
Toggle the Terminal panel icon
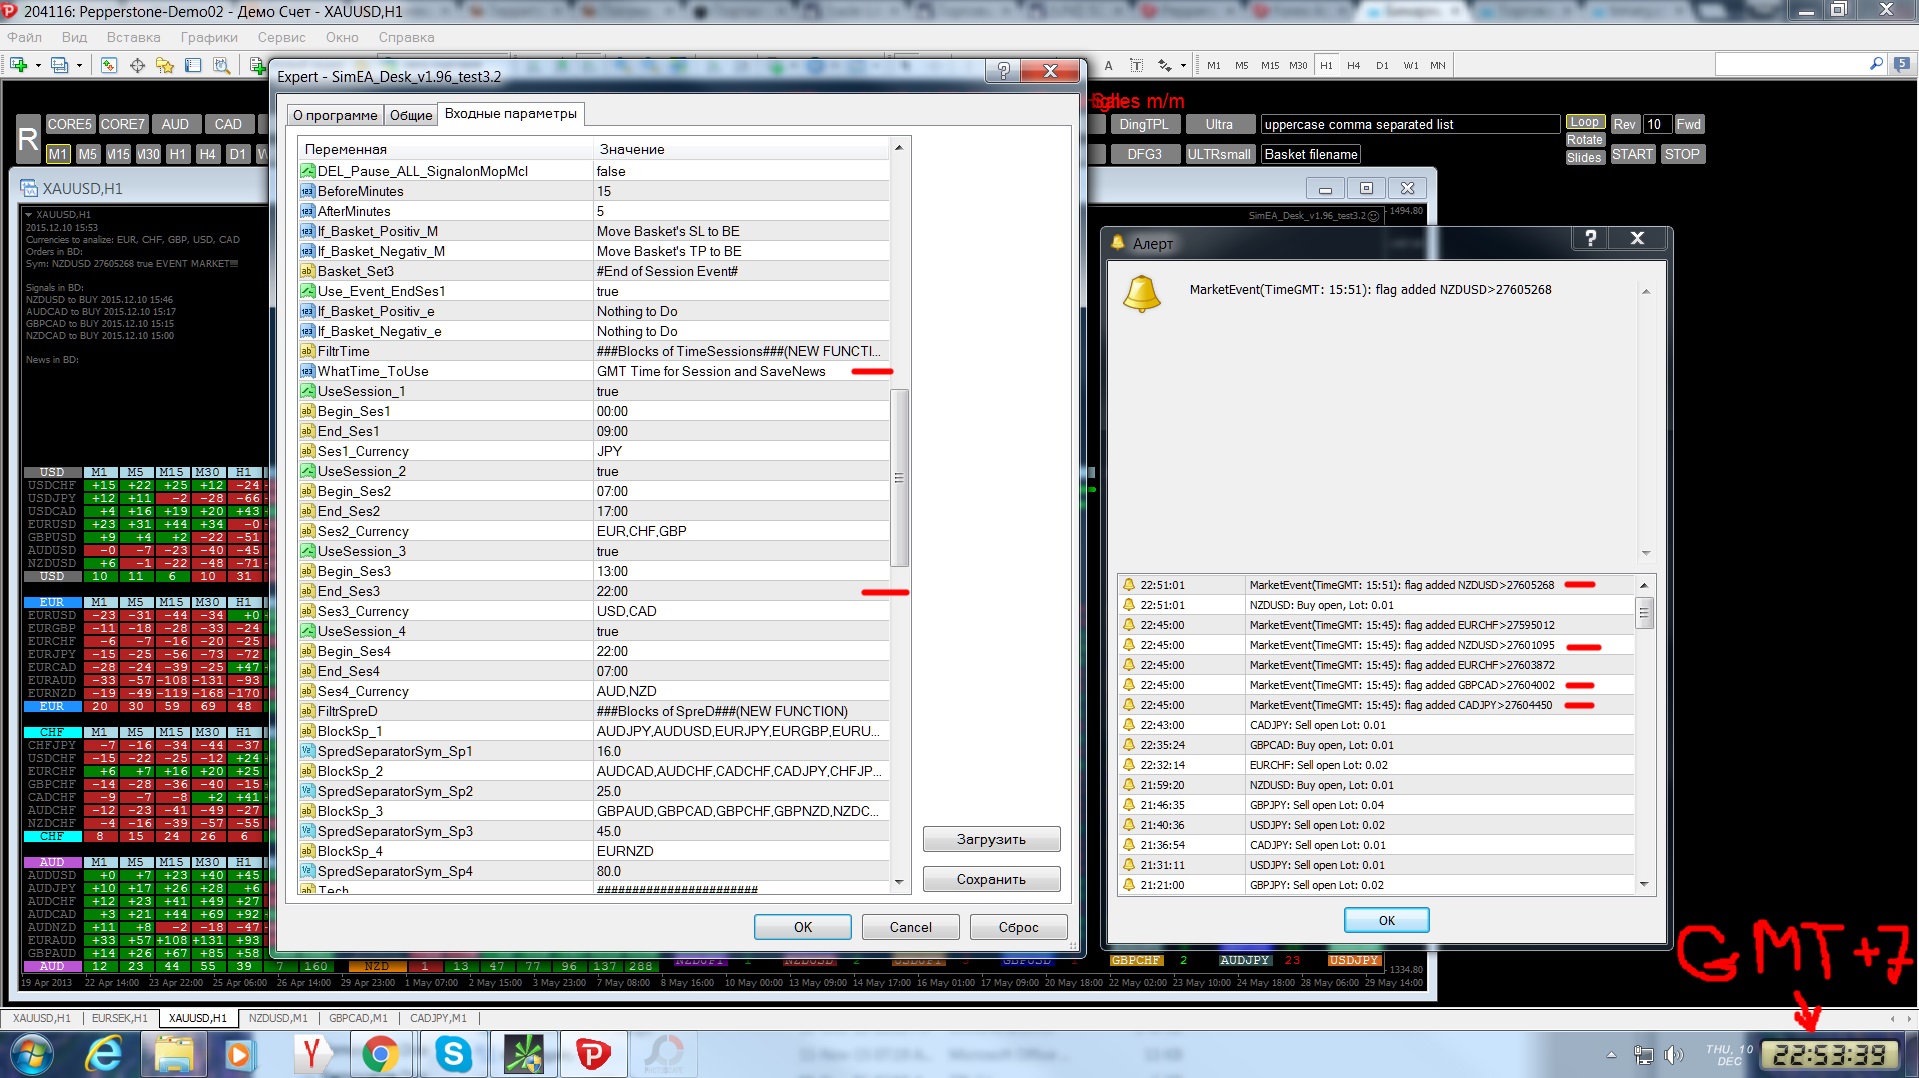click(193, 65)
